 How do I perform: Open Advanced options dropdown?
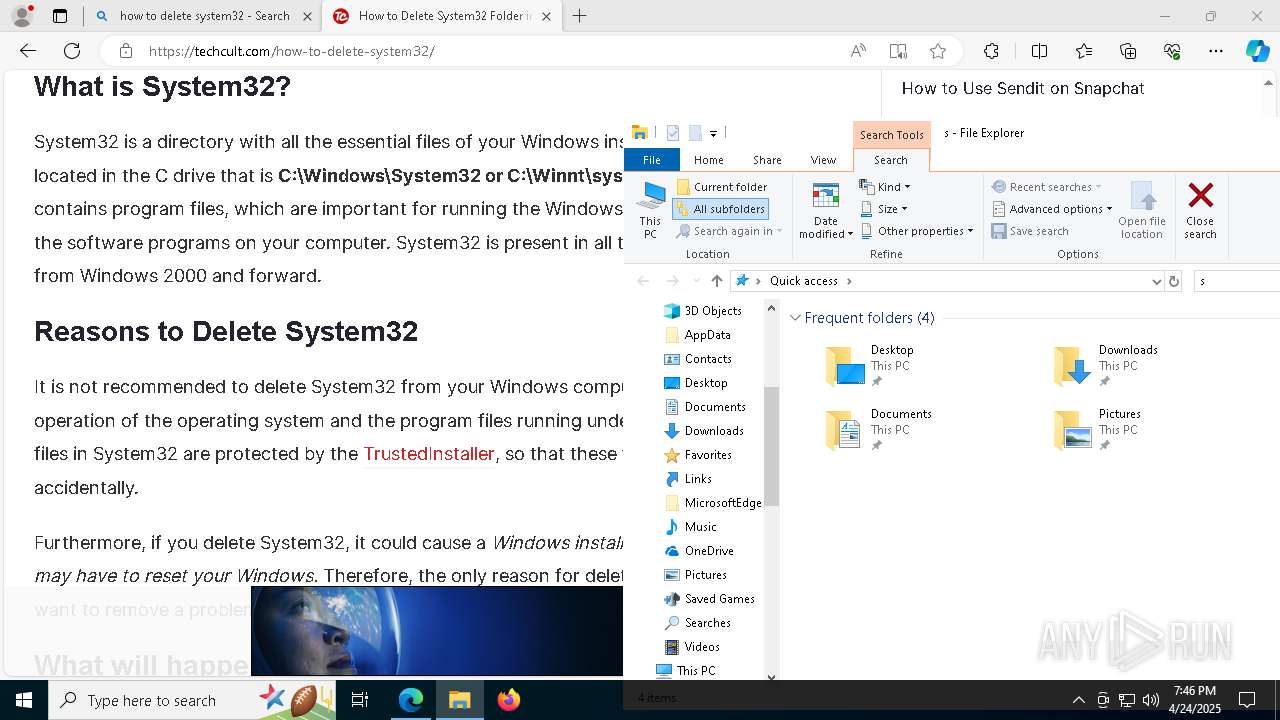coord(1052,209)
